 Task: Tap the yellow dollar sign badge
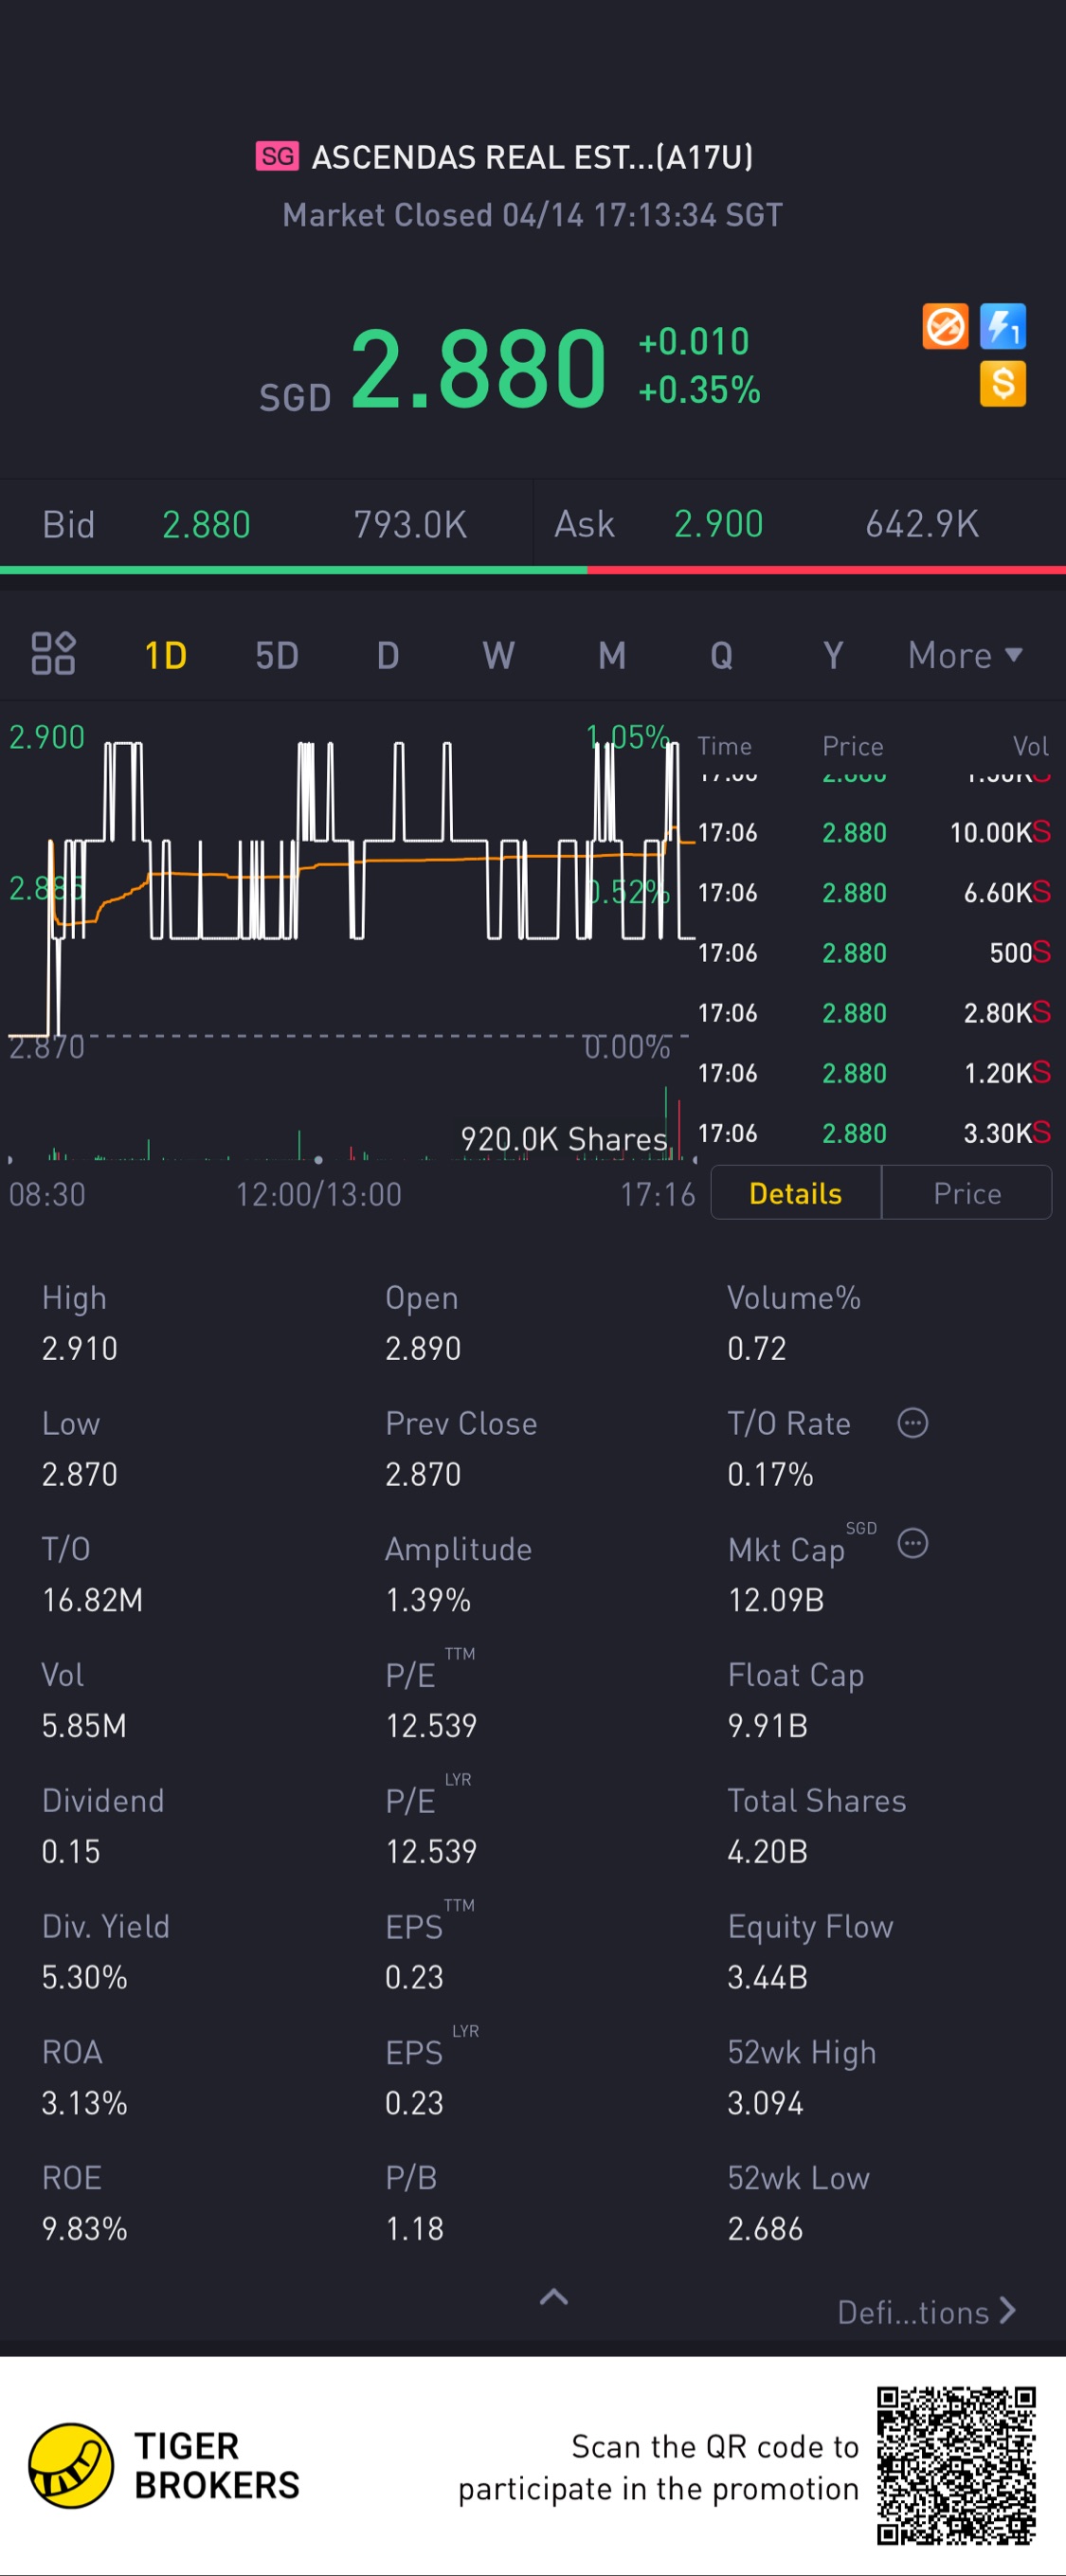[x=1002, y=384]
